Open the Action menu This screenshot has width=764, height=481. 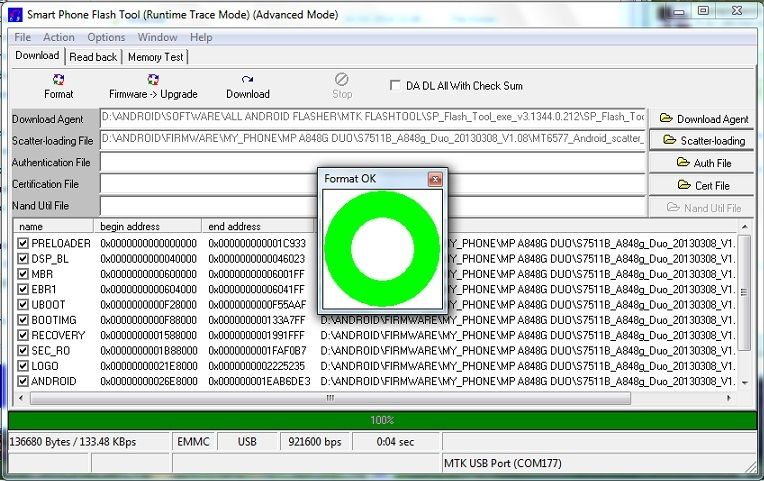(x=59, y=38)
